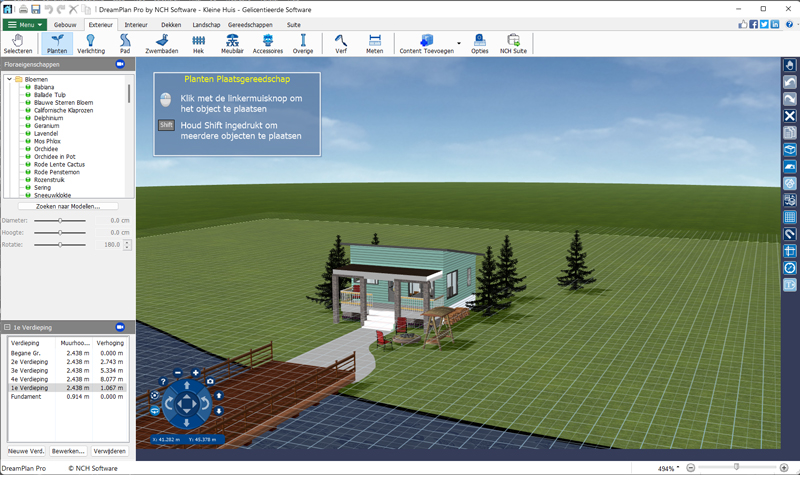Toggle video help in 1e Verdieping panel header
Screen dimensions: 800x486
(x=120, y=327)
